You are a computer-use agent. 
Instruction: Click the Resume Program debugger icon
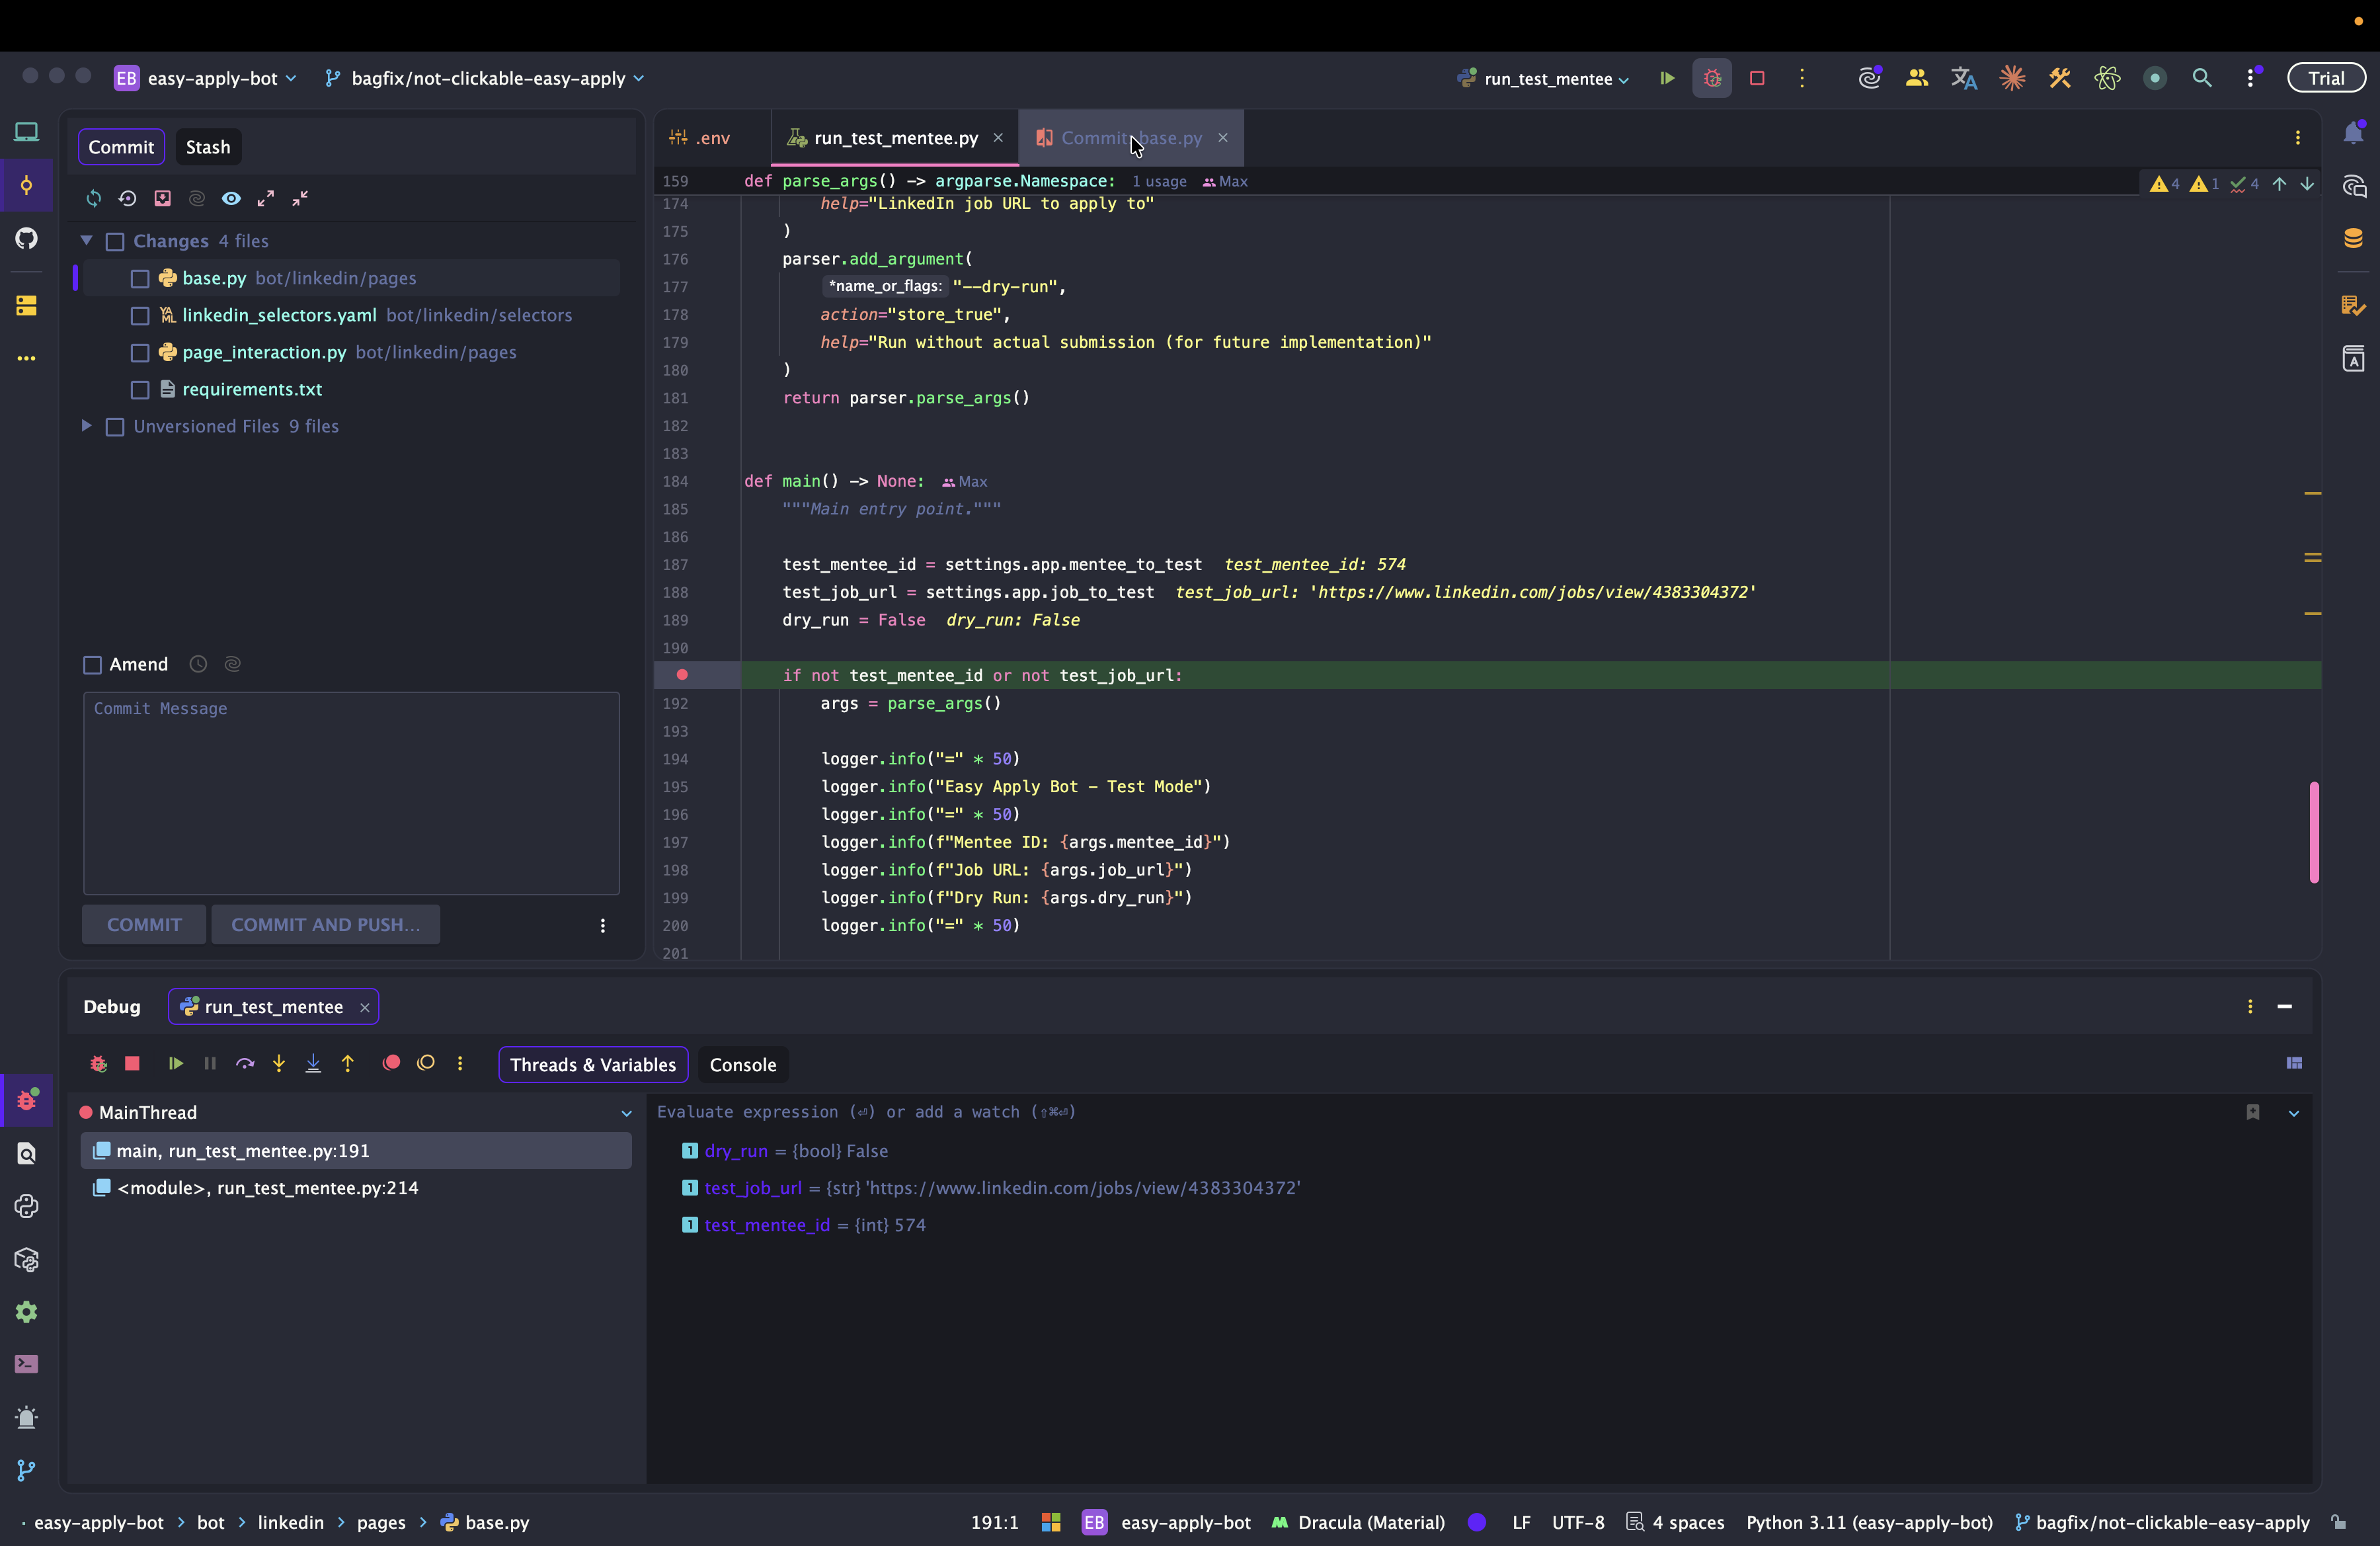(176, 1063)
